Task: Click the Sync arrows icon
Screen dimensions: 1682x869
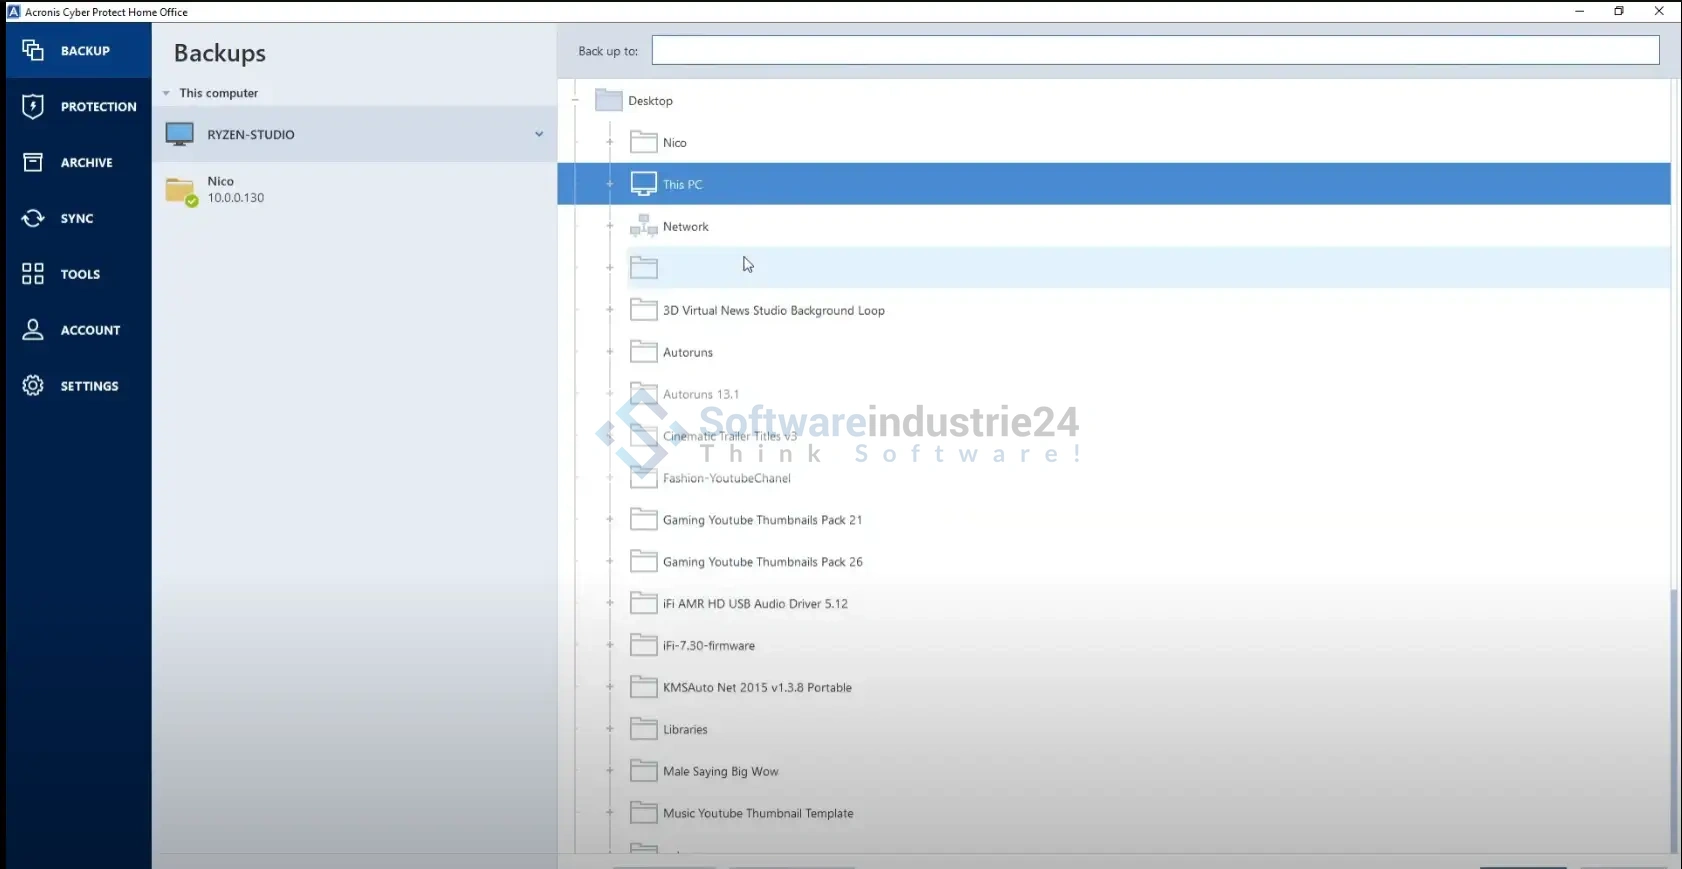Action: [x=33, y=218]
